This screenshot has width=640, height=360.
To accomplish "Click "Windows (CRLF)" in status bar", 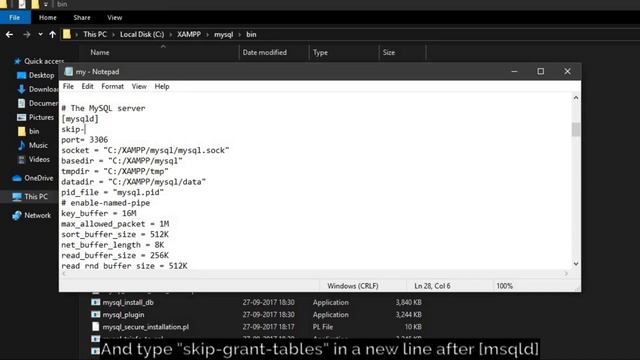I will (x=353, y=286).
